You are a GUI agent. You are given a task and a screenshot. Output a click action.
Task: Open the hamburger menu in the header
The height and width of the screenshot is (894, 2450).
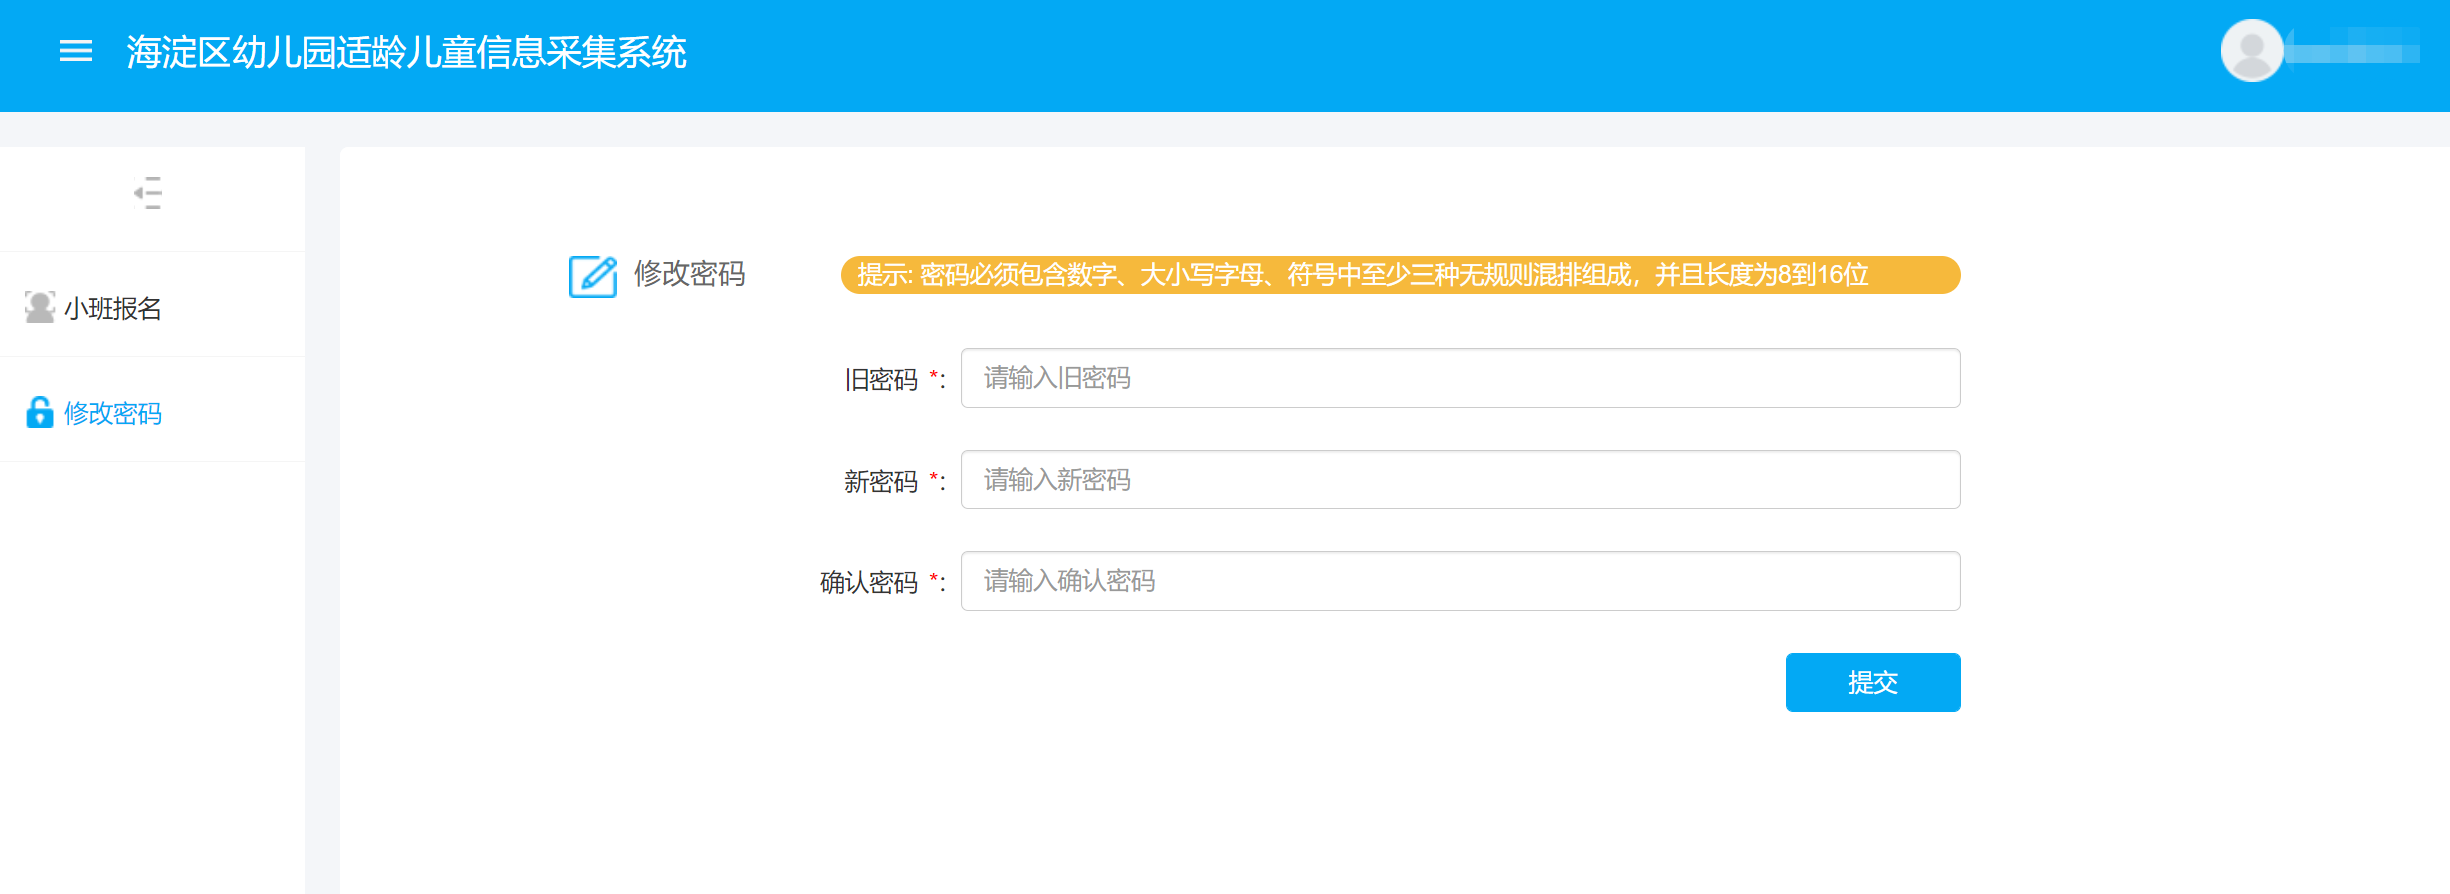[x=76, y=51]
